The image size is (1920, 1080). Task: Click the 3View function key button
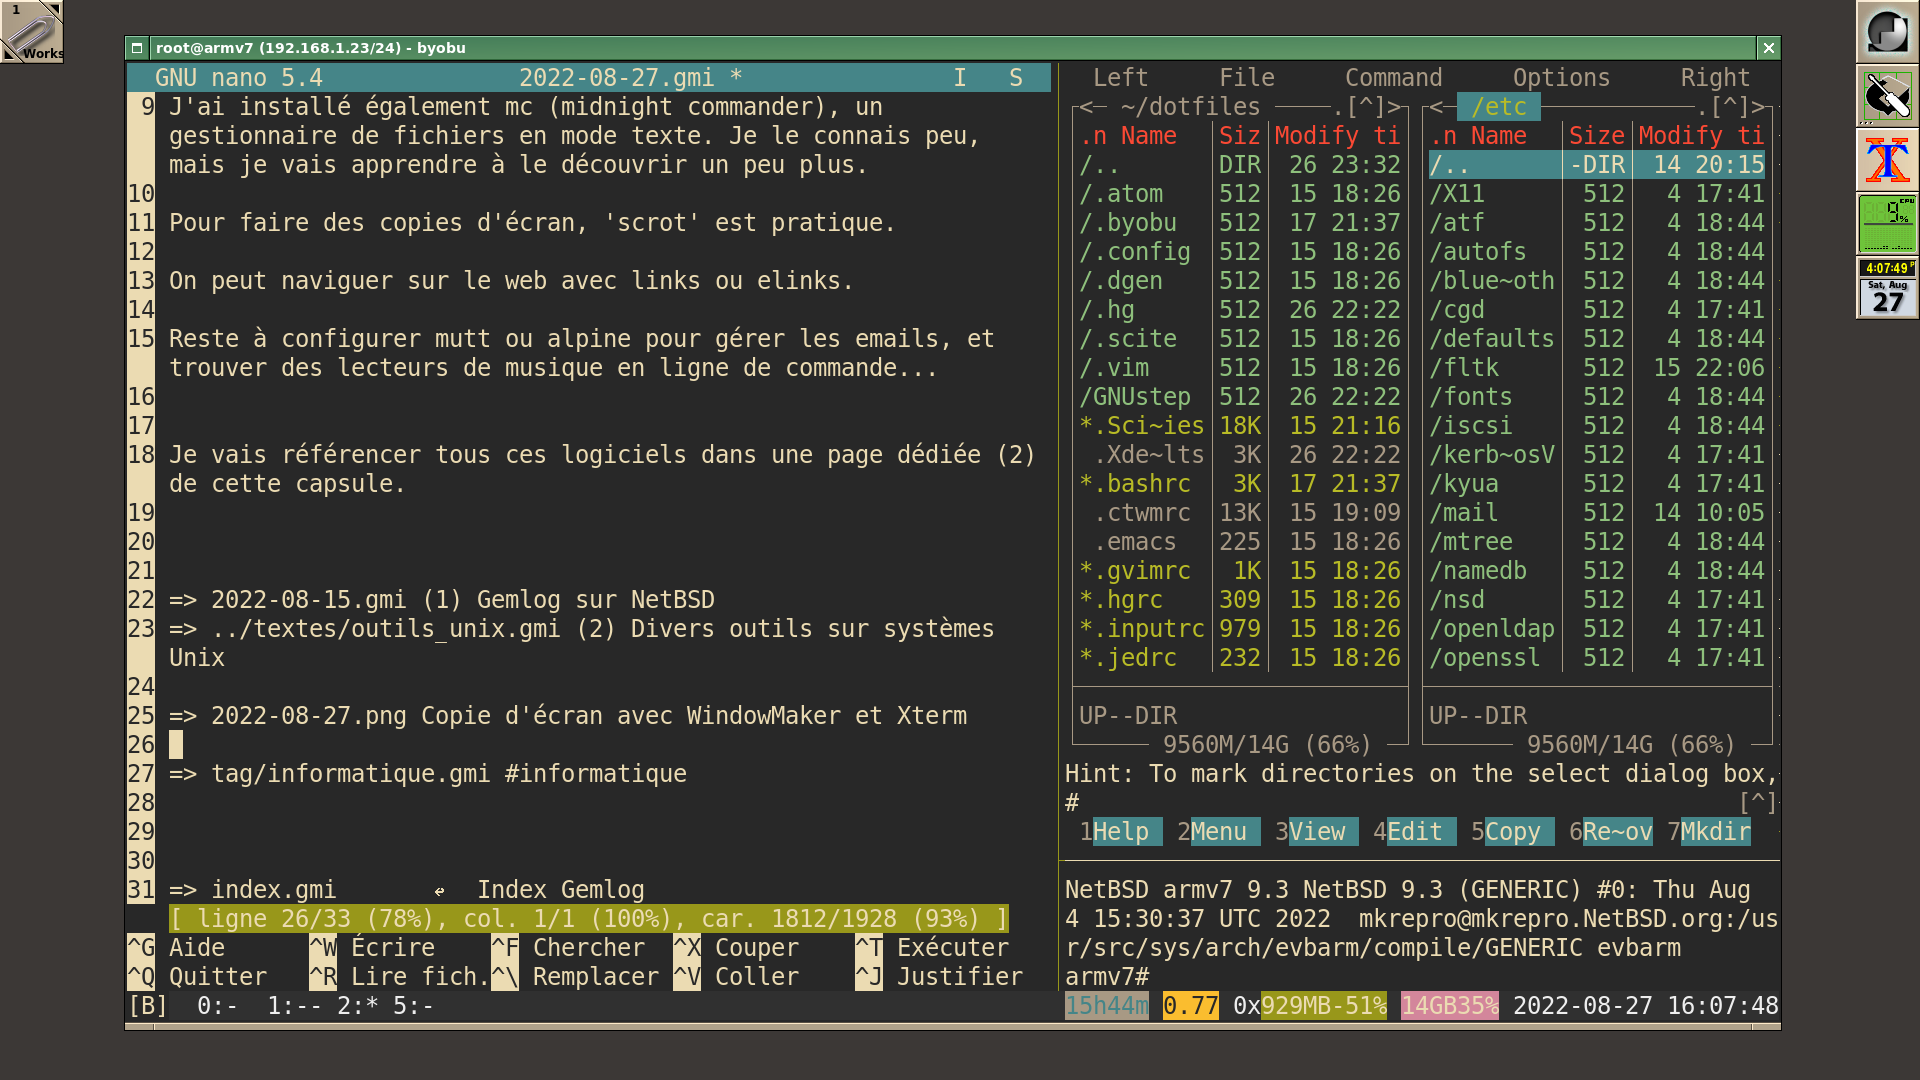[1316, 832]
